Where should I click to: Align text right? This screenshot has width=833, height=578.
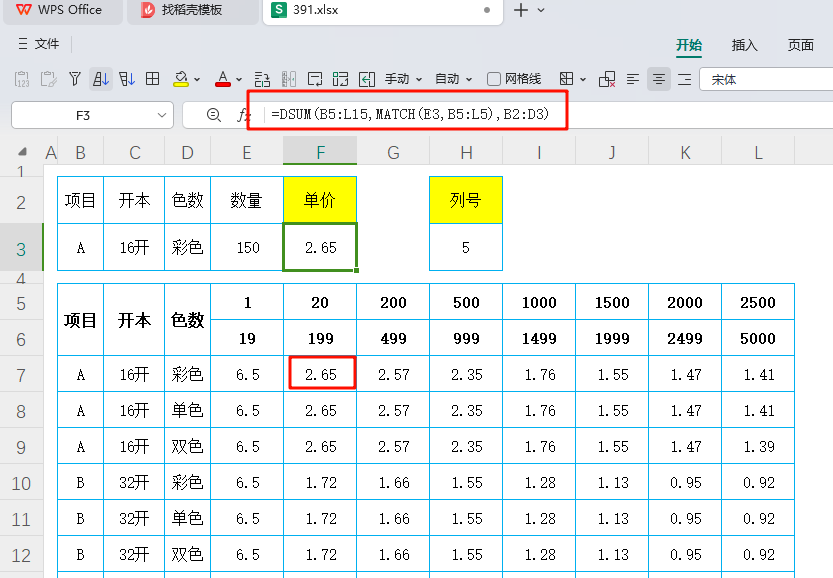pos(685,79)
